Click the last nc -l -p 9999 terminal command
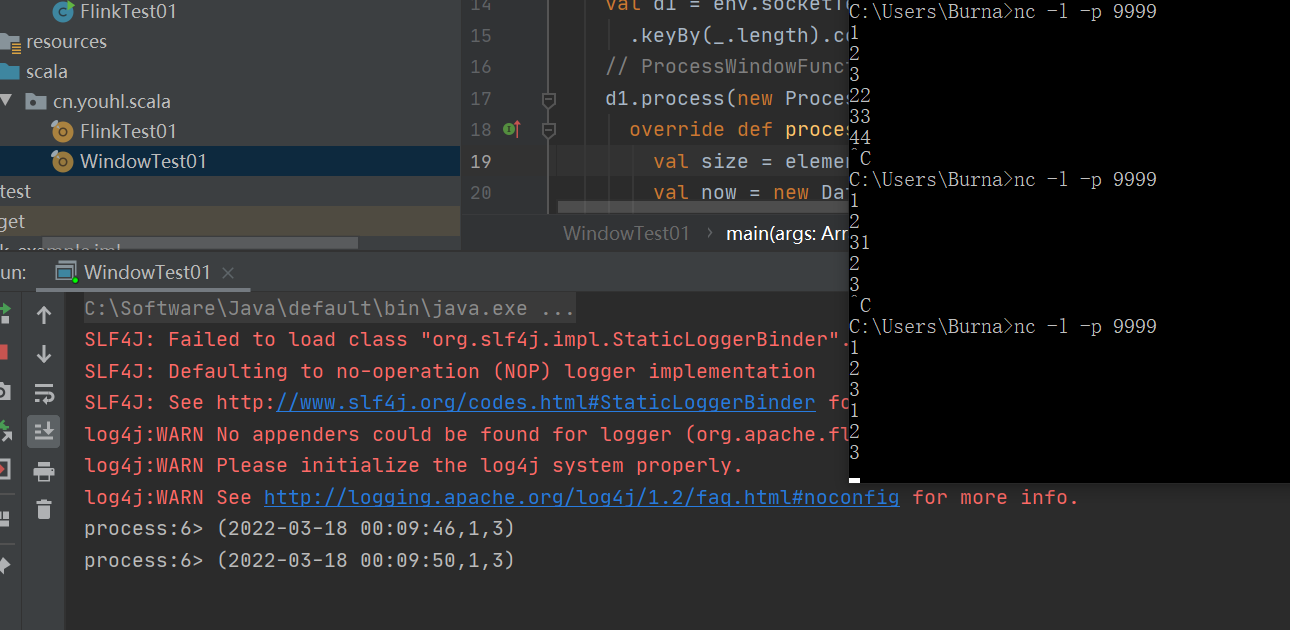The width and height of the screenshot is (1290, 630). coord(1085,327)
